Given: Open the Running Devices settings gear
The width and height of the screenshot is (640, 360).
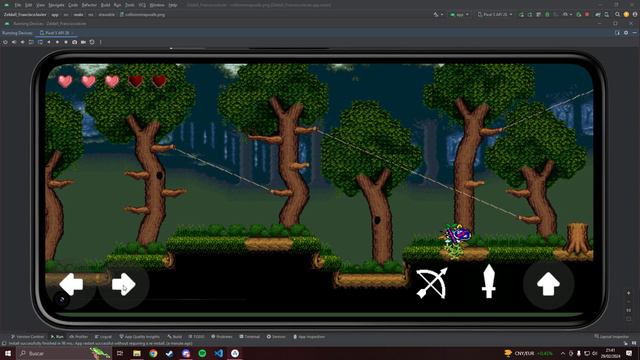Looking at the screenshot, I should click(626, 33).
